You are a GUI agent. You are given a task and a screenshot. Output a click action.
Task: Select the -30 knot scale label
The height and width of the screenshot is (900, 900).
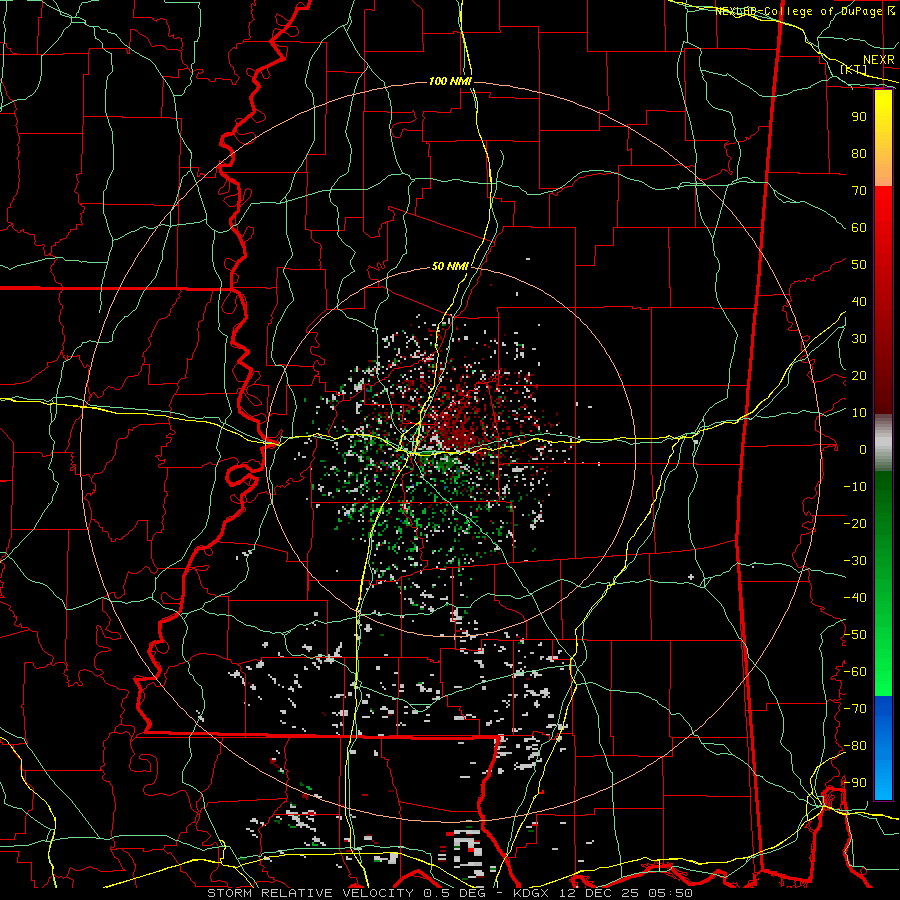(x=855, y=561)
